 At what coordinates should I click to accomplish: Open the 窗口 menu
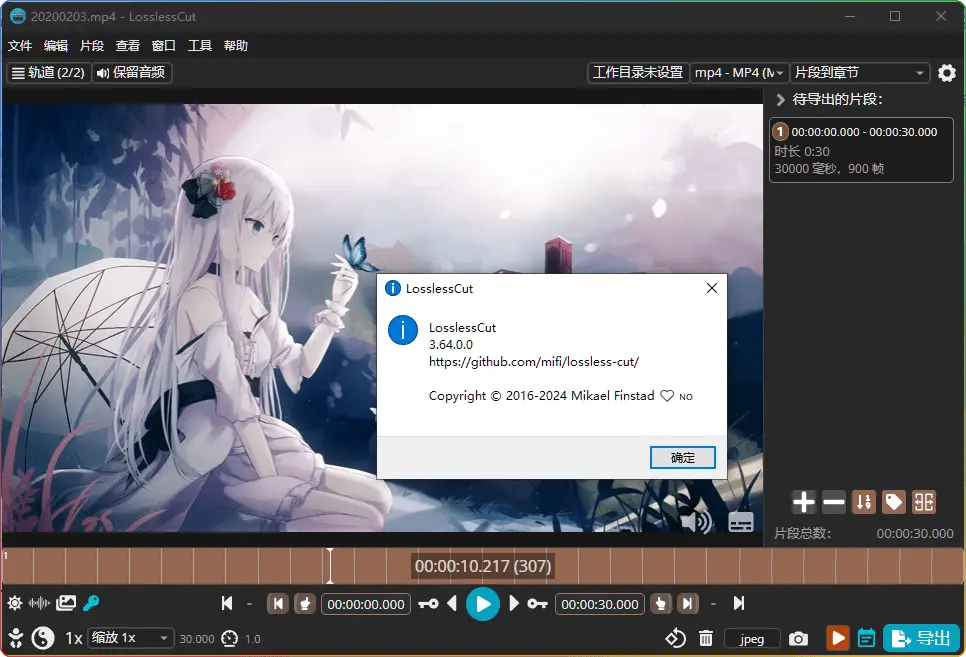[164, 46]
